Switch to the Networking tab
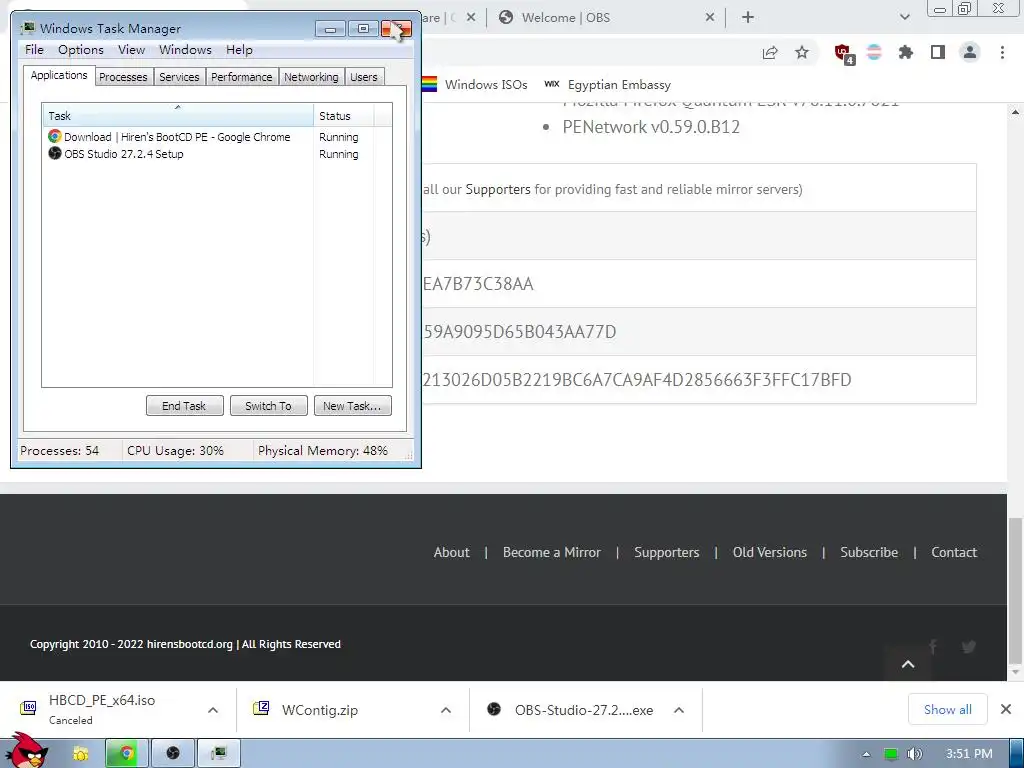This screenshot has width=1024, height=768. pyautogui.click(x=312, y=77)
